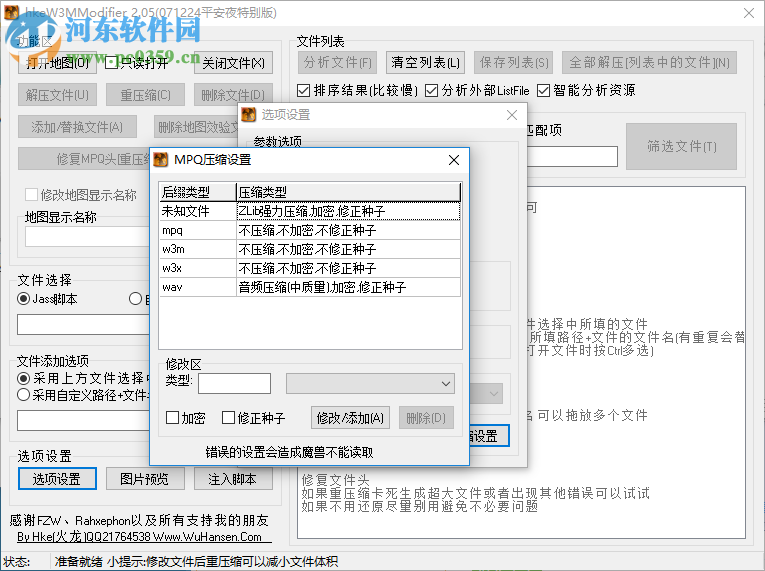Click the disabled 删除(D) button
The image size is (765, 571).
click(x=426, y=418)
